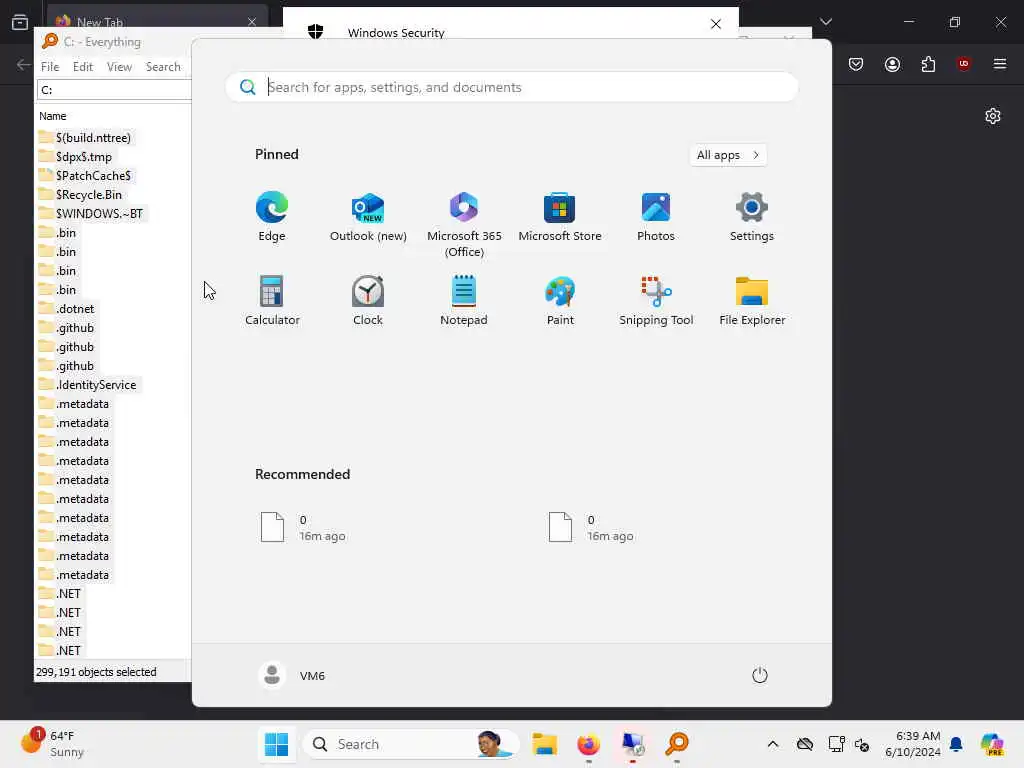This screenshot has height=768, width=1024.
Task: Open the Edit menu in Everything
Action: pos(83,67)
